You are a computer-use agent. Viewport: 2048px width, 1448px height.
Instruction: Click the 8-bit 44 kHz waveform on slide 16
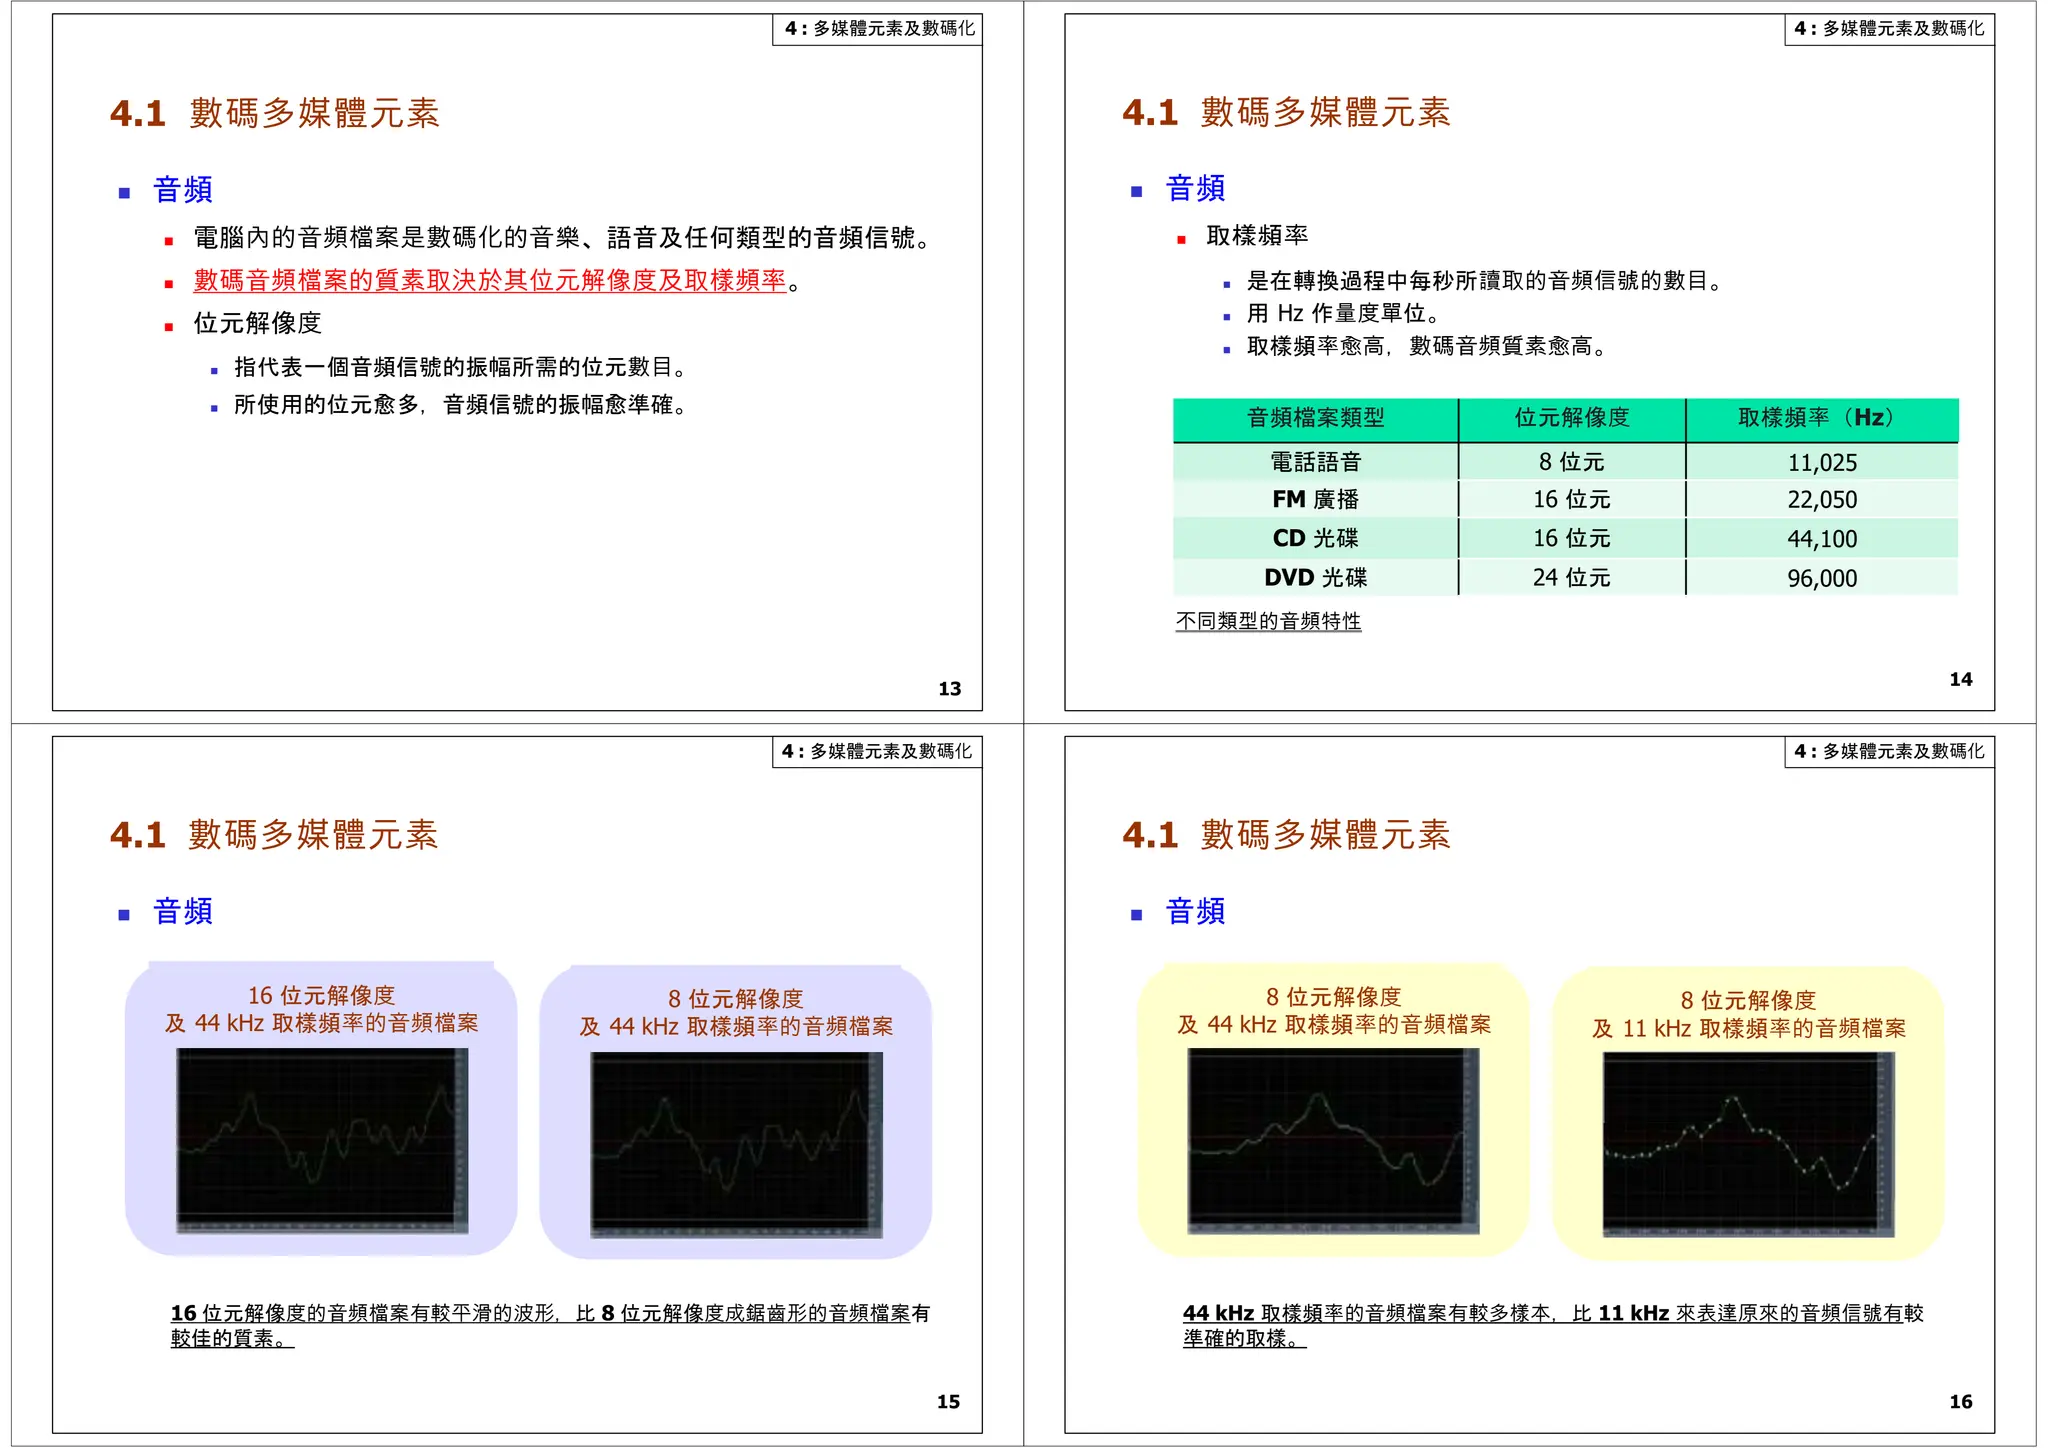[x=1333, y=1140]
